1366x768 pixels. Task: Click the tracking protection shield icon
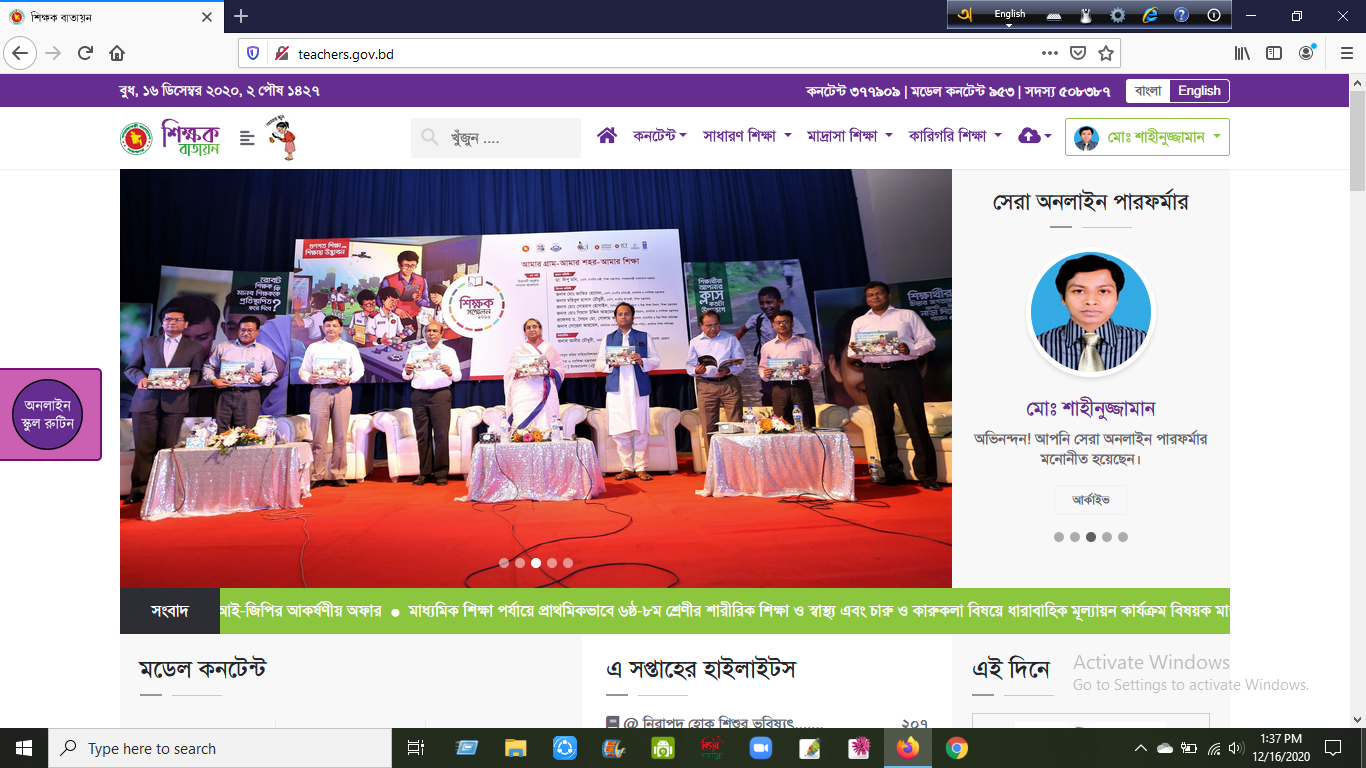pyautogui.click(x=253, y=53)
